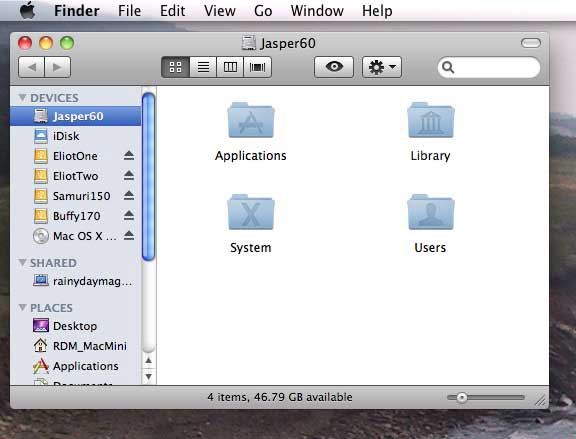Select iDisk in the sidebar
The height and width of the screenshot is (439, 576).
(76, 136)
